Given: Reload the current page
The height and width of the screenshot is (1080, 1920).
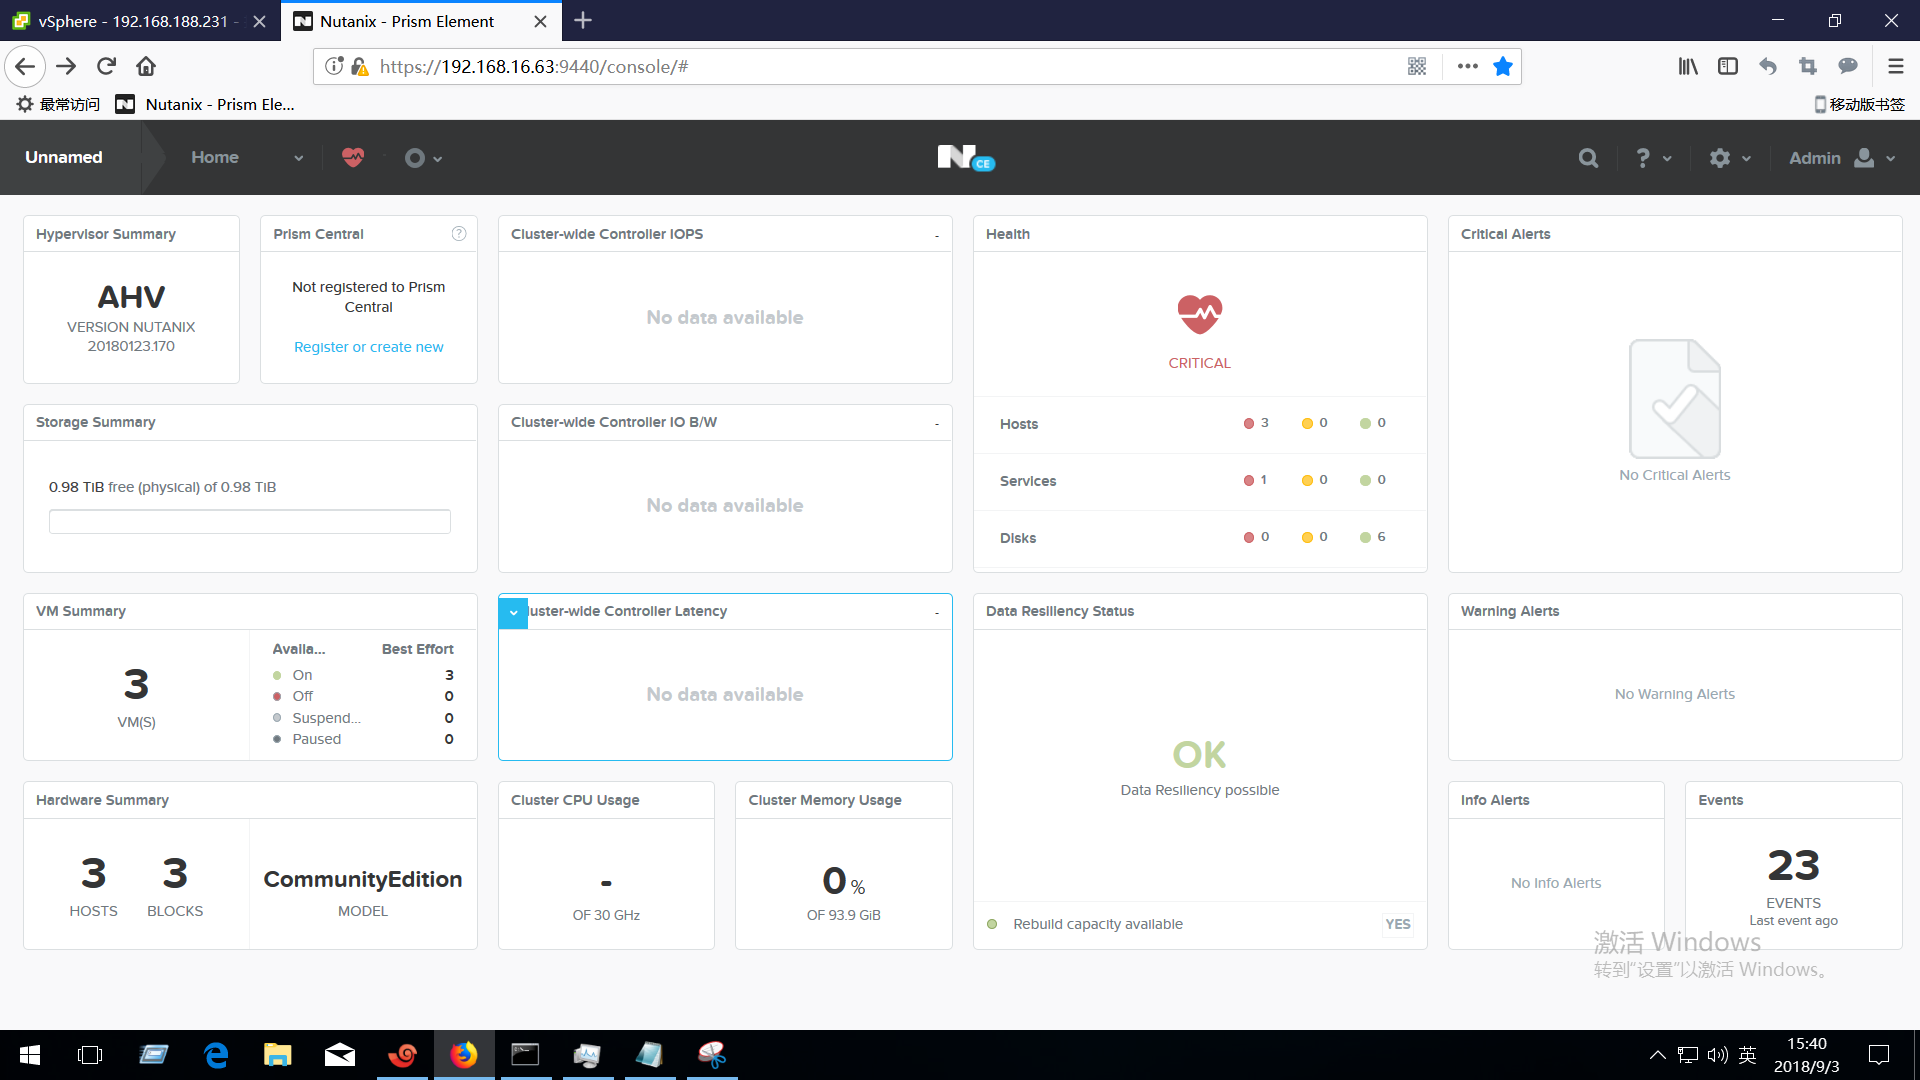Looking at the screenshot, I should (106, 66).
